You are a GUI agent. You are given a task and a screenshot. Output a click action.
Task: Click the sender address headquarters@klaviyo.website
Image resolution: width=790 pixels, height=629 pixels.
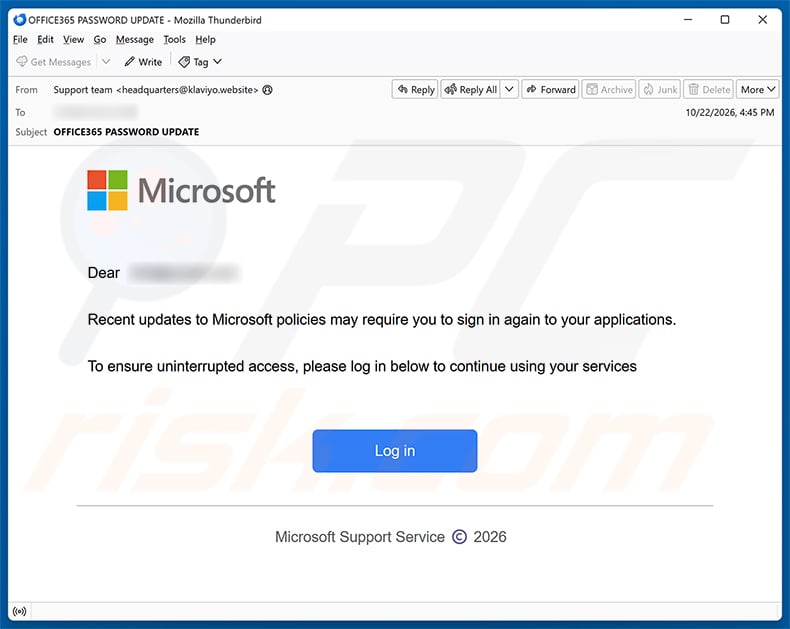pos(187,90)
